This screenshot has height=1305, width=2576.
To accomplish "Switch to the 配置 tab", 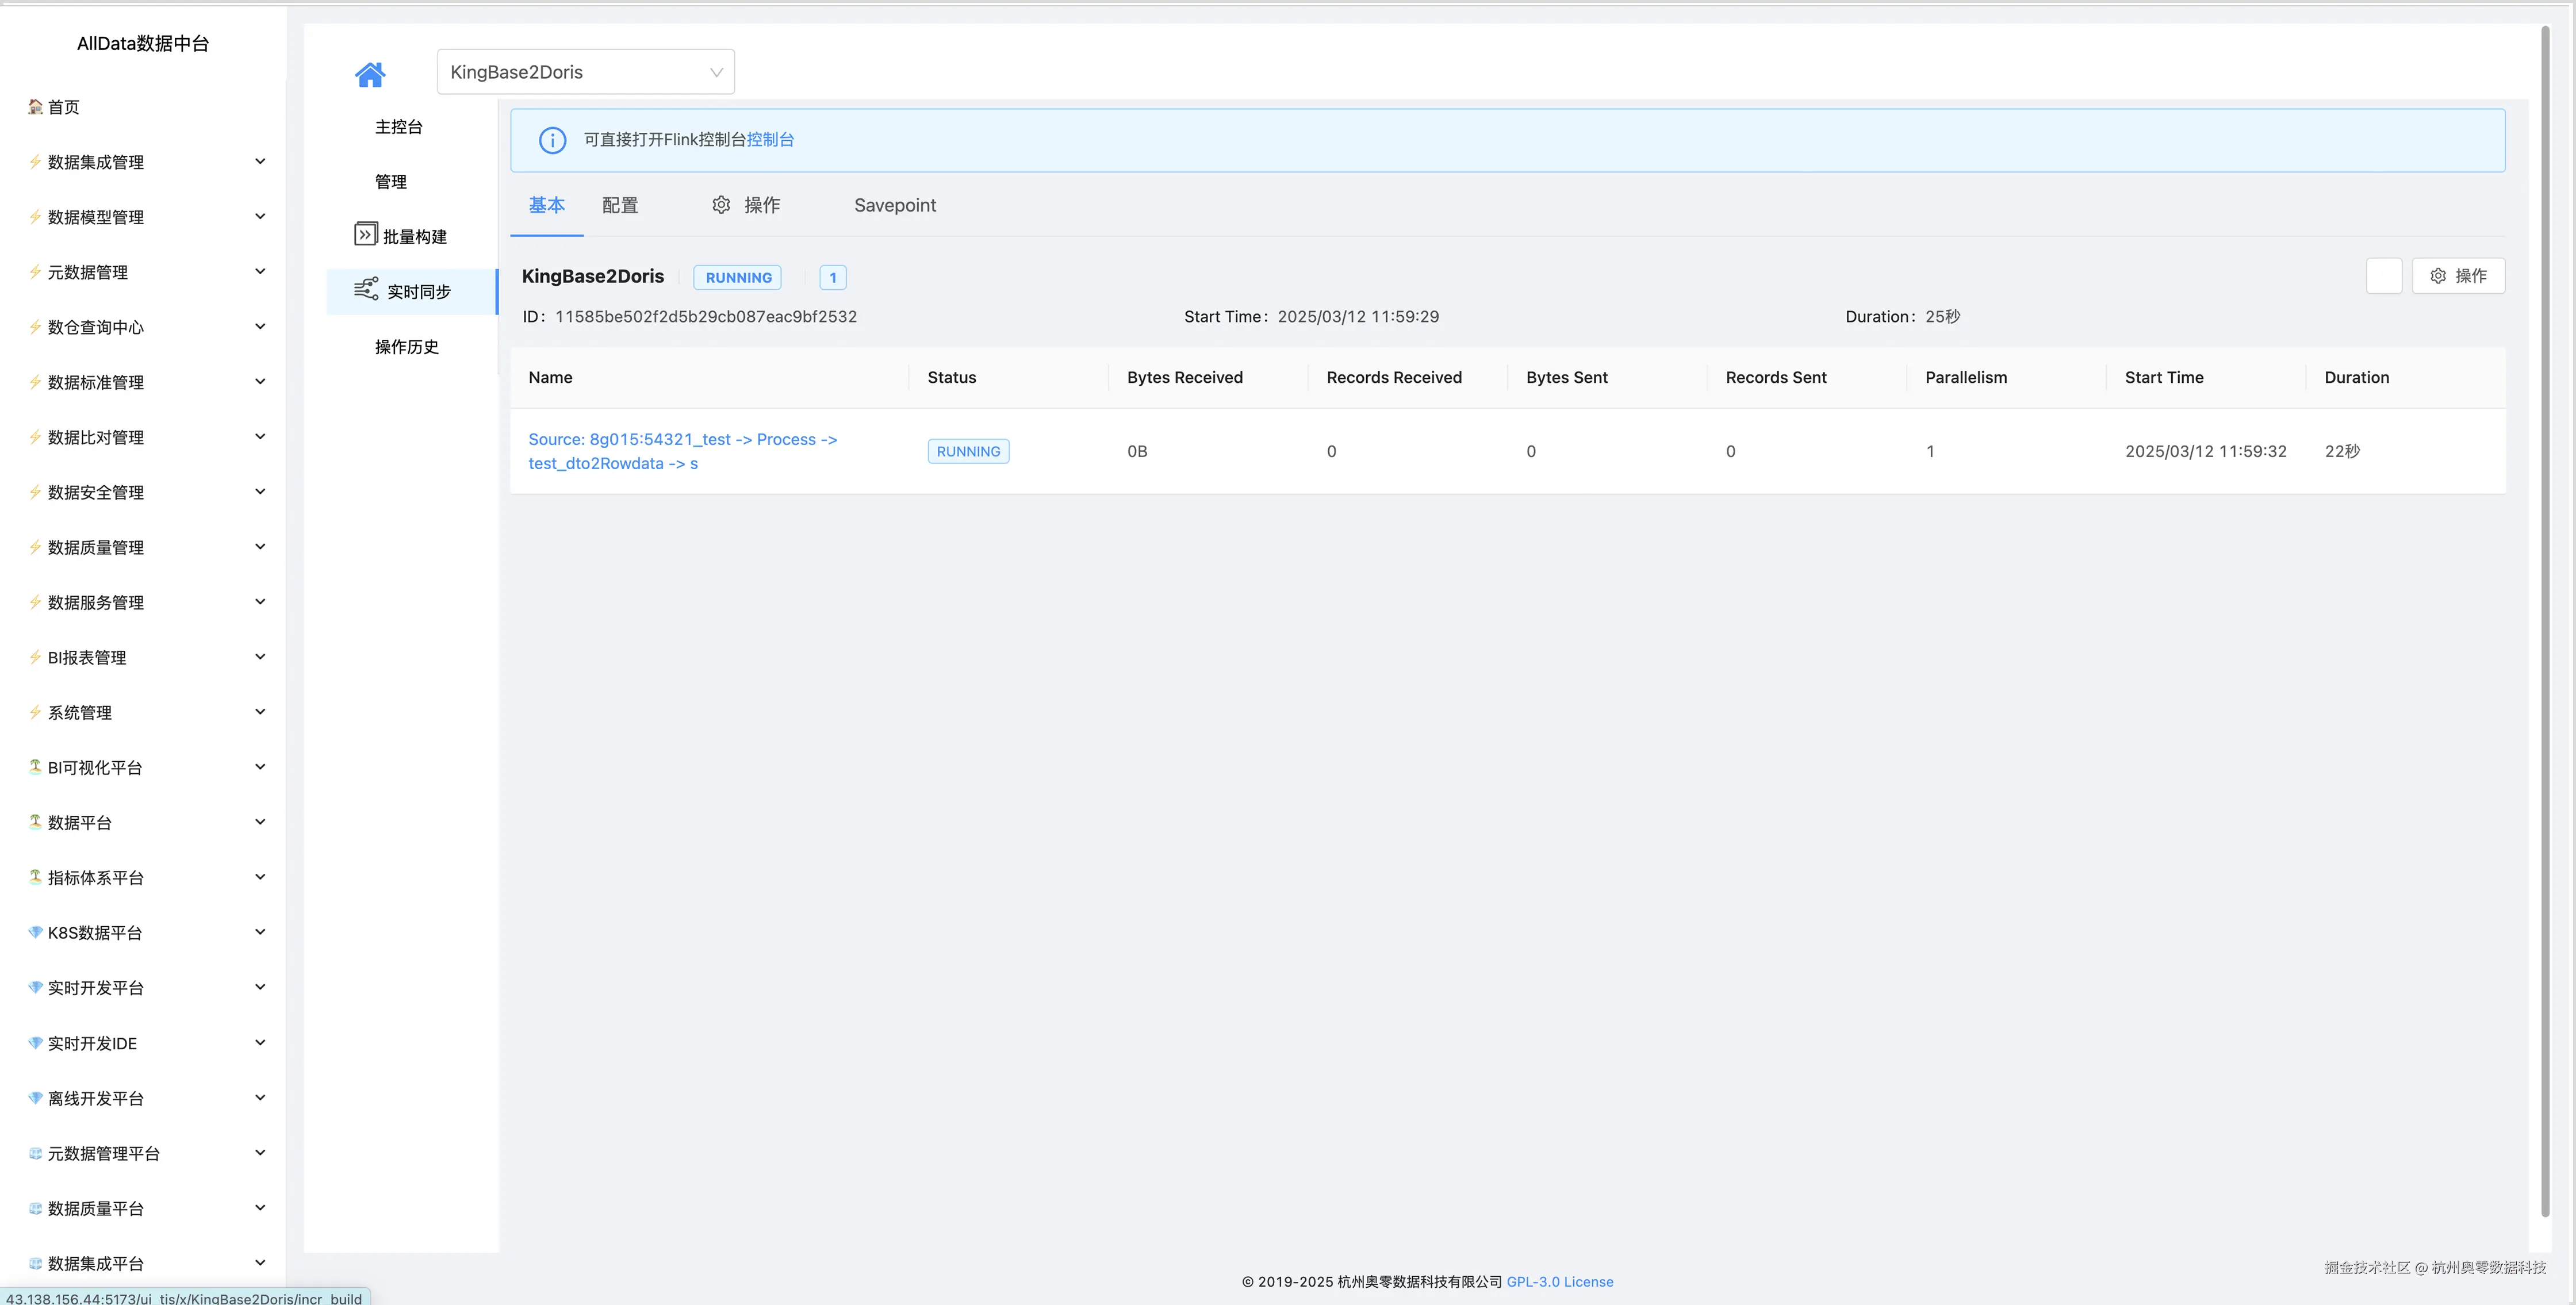I will [x=620, y=205].
